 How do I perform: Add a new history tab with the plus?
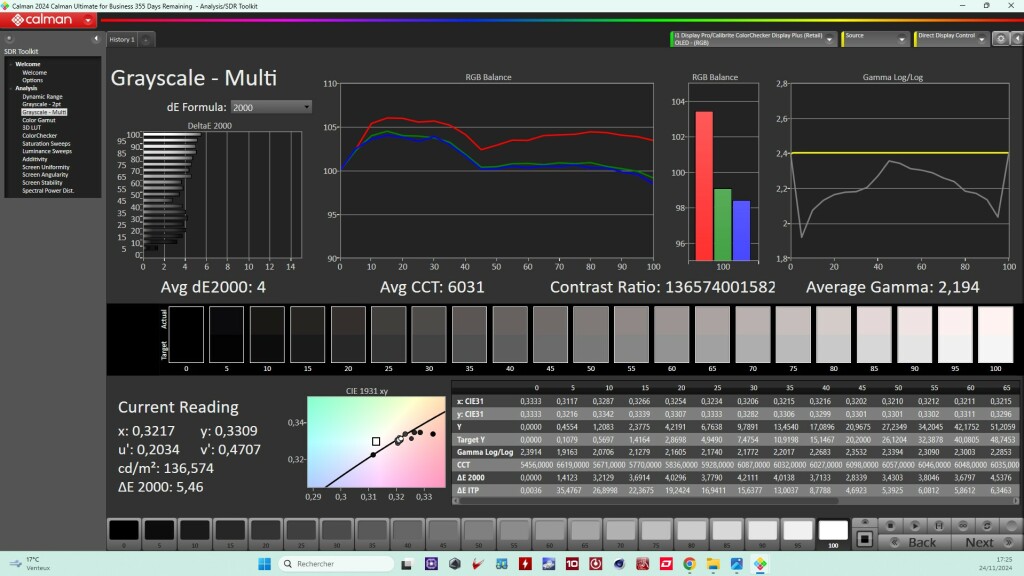pyautogui.click(x=146, y=40)
